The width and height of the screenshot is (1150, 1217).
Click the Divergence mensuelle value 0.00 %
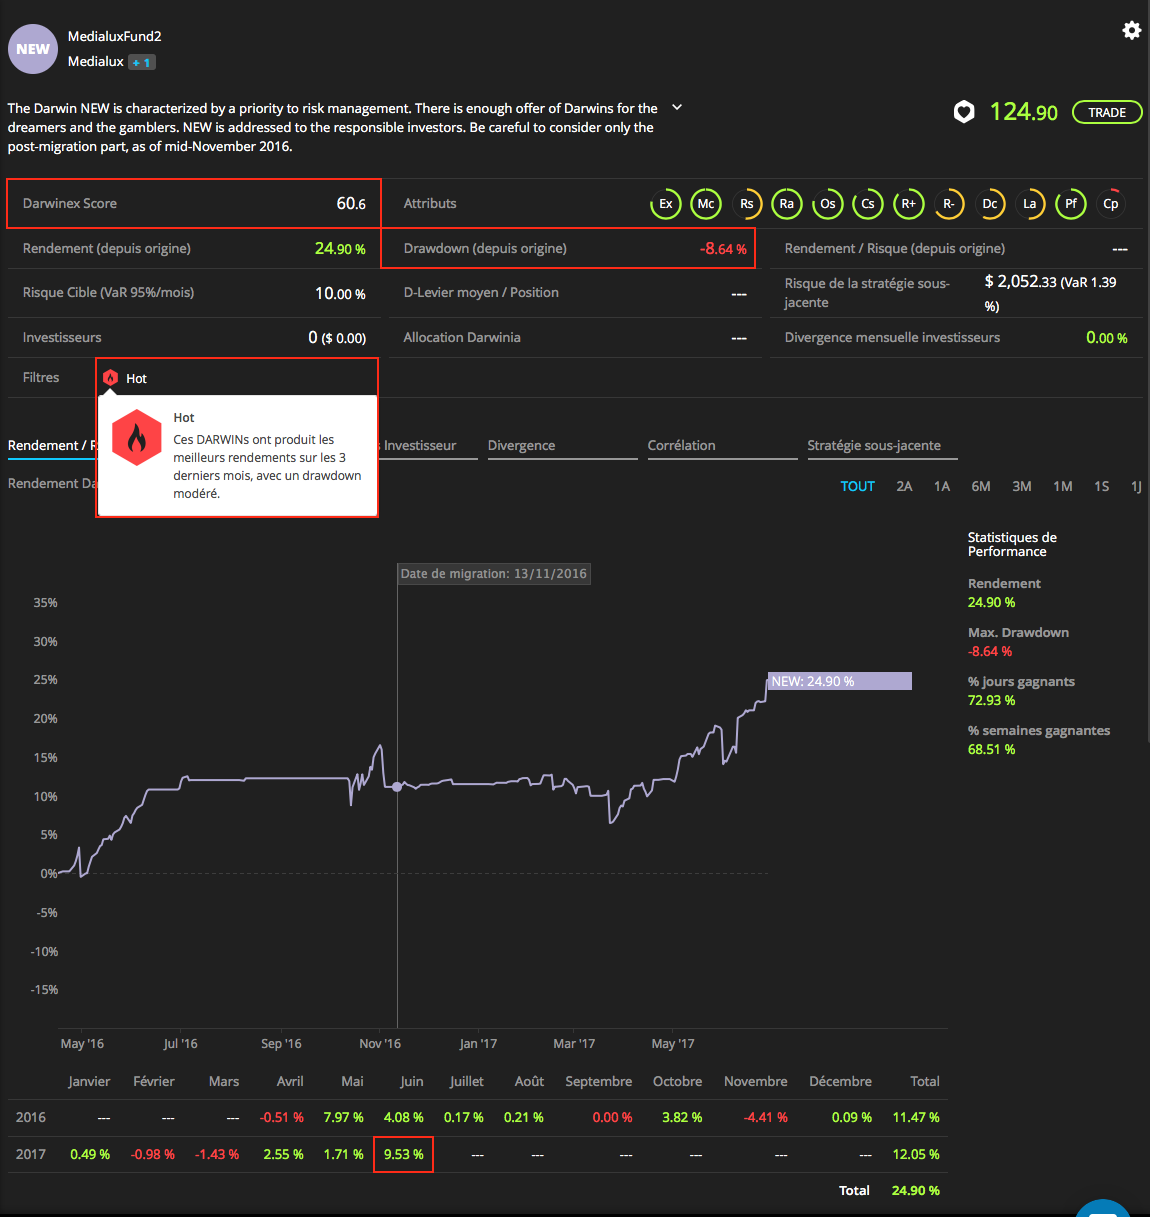pos(1107,338)
